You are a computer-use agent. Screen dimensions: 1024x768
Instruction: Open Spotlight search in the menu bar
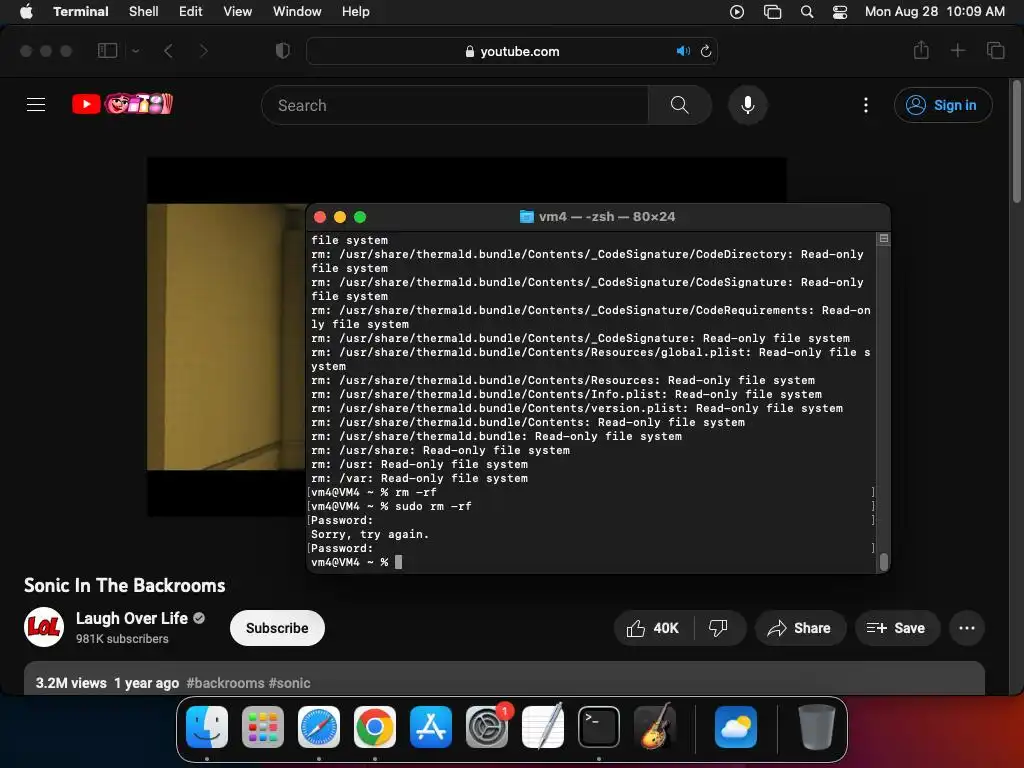click(x=807, y=12)
